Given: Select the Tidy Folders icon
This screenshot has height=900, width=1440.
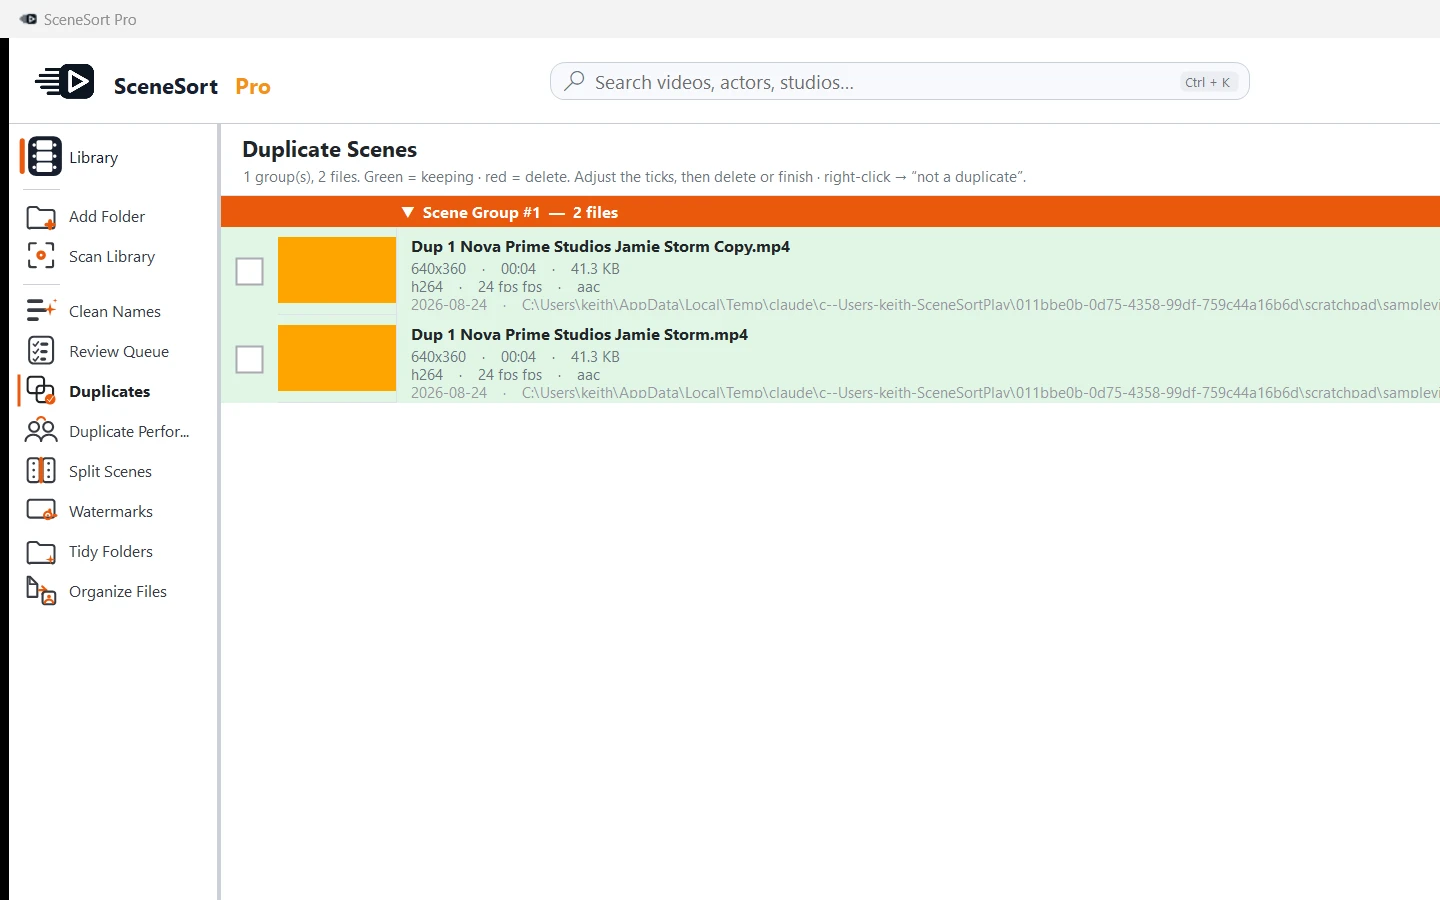Looking at the screenshot, I should coord(41,552).
